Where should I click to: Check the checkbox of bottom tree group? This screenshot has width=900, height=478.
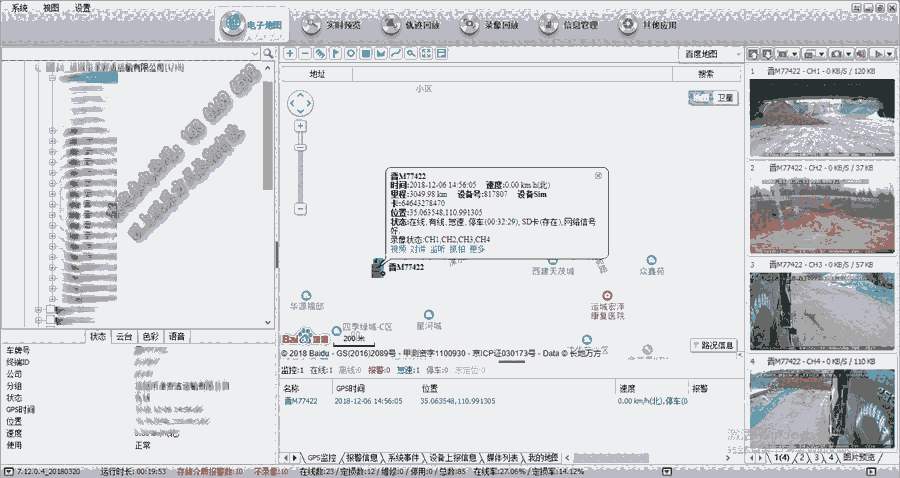coord(49,320)
